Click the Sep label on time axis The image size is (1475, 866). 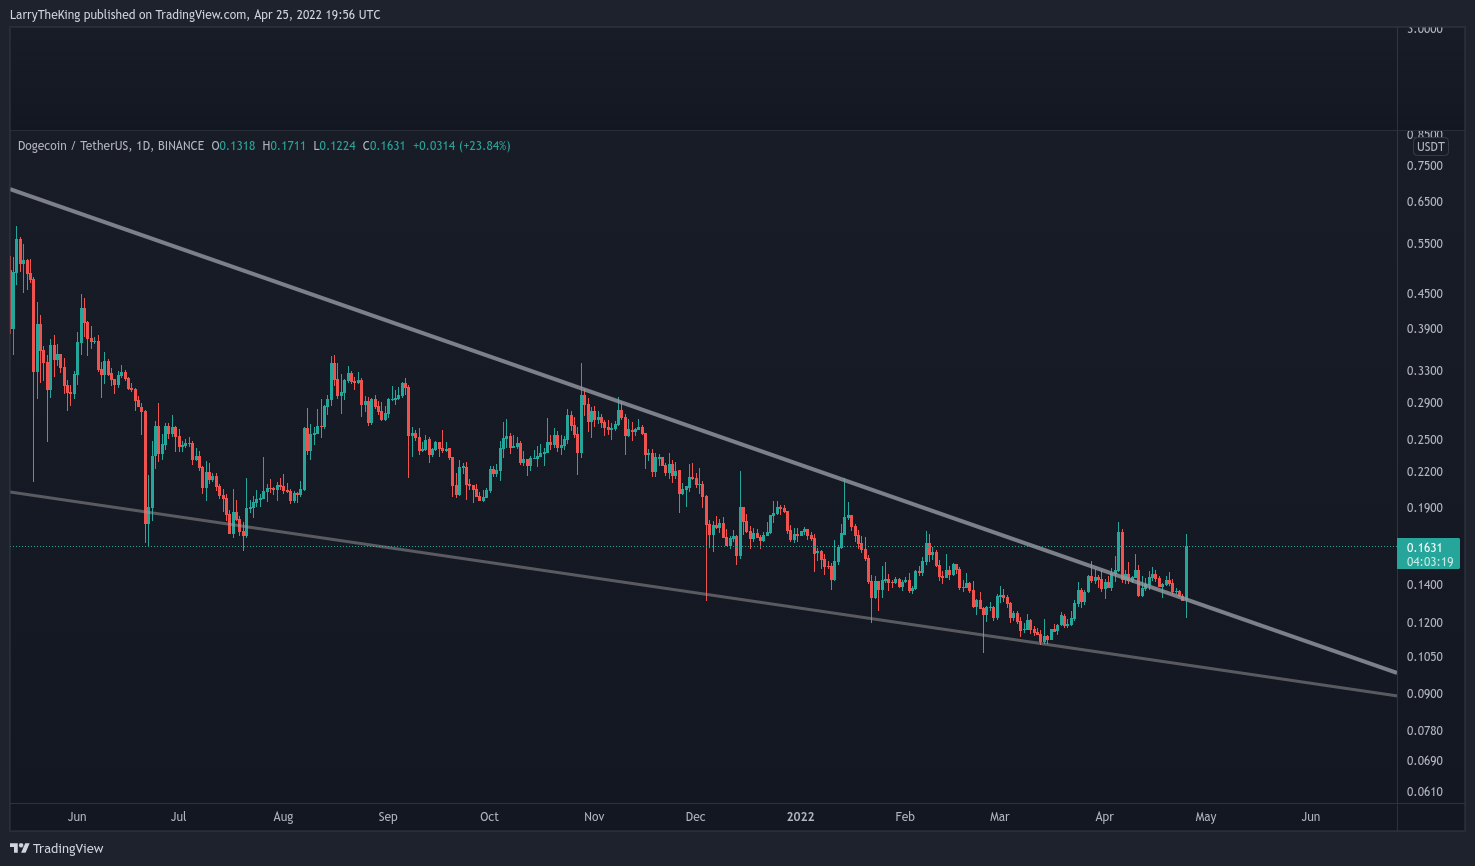(388, 817)
